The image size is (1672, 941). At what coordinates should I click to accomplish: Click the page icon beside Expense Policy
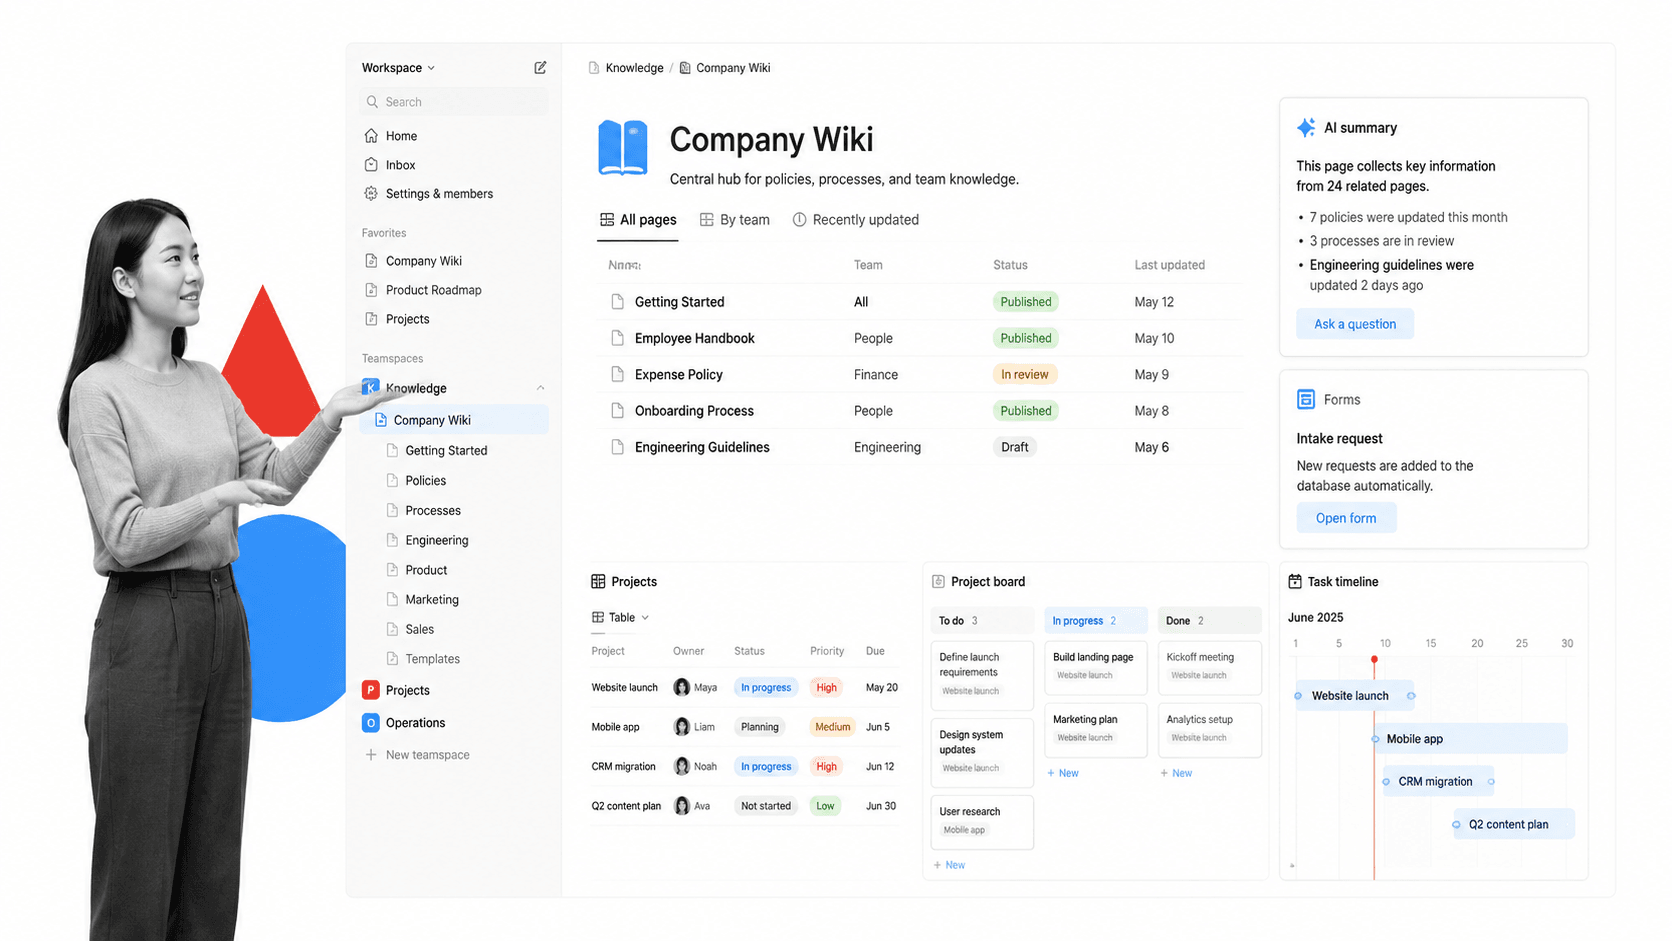617,374
